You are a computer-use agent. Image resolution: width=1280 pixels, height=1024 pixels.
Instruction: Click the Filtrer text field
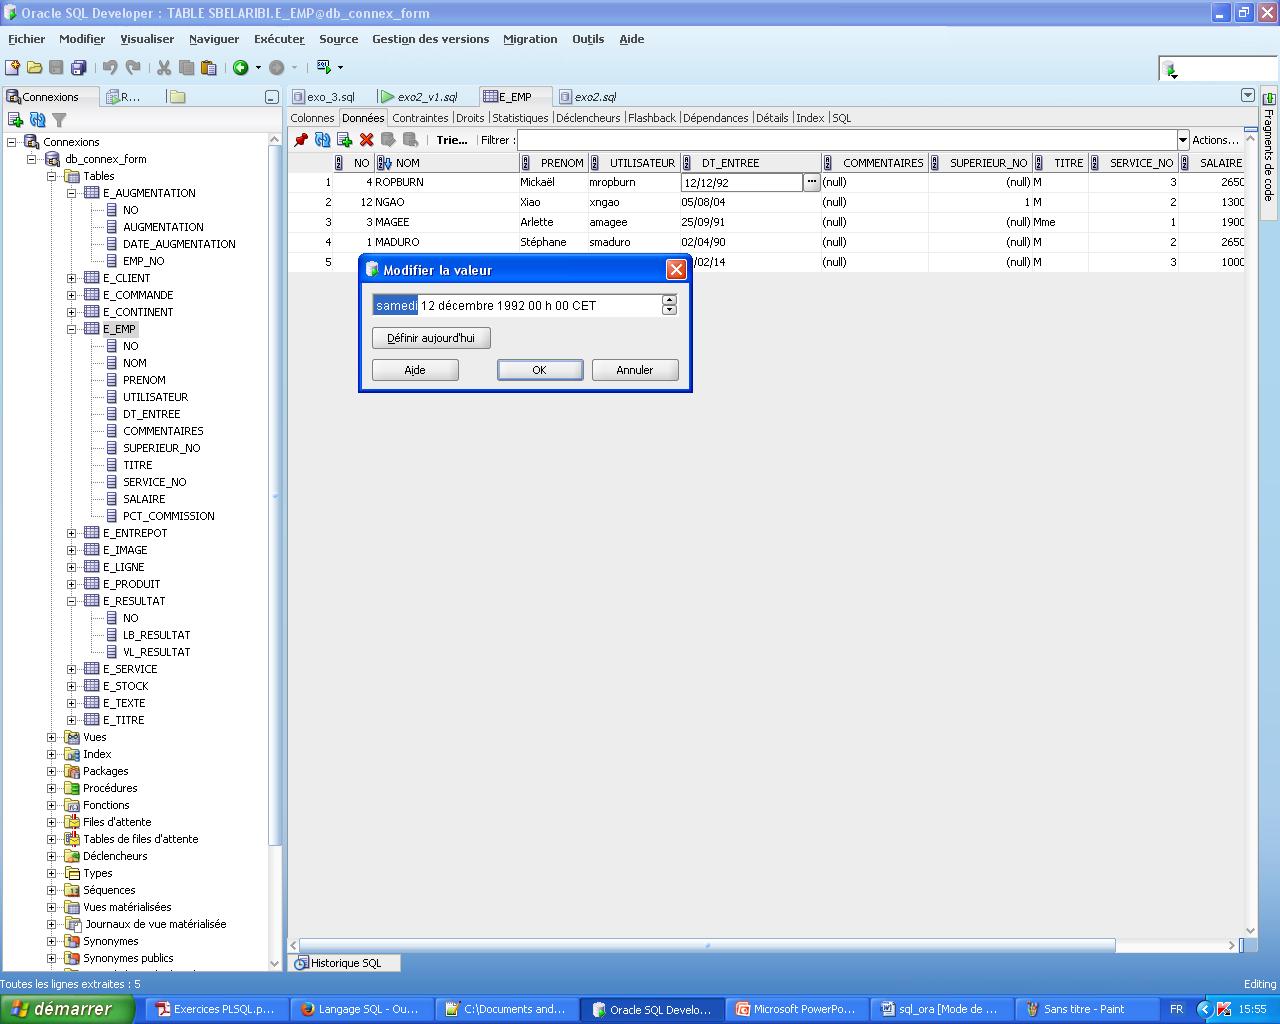846,140
